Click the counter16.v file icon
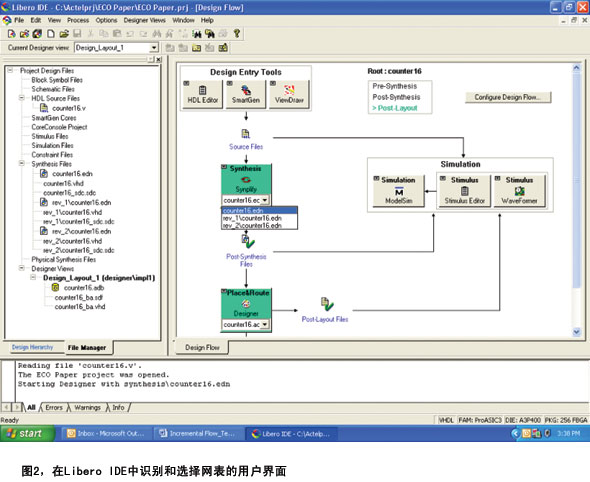This screenshot has width=590, height=482. click(44, 108)
